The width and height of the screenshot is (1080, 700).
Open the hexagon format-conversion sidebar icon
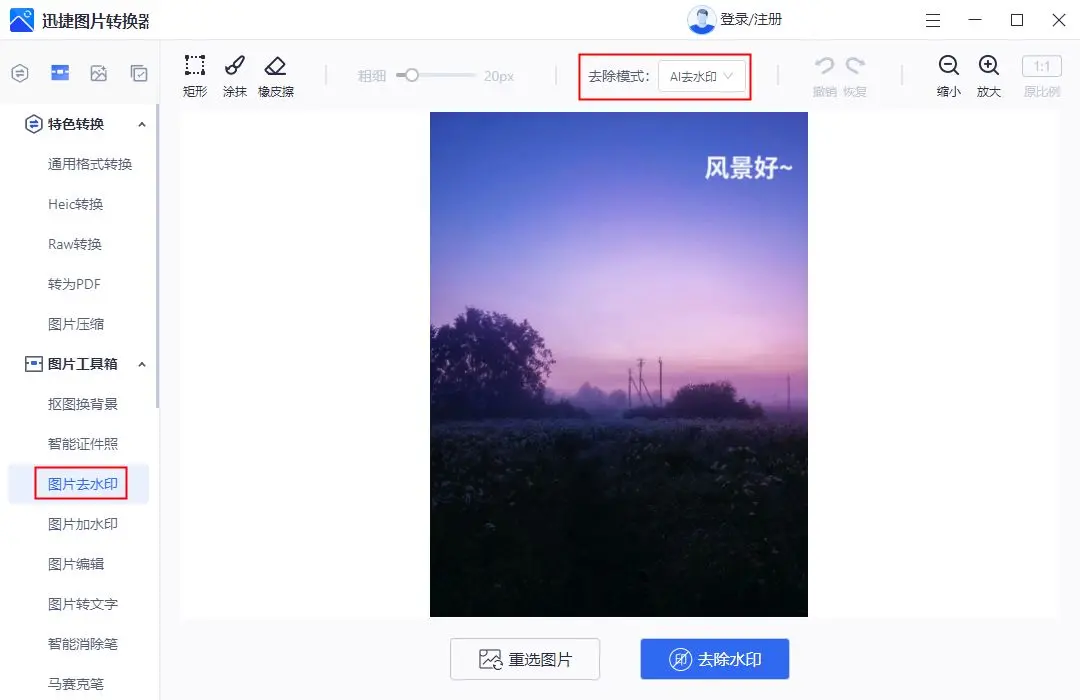19,73
